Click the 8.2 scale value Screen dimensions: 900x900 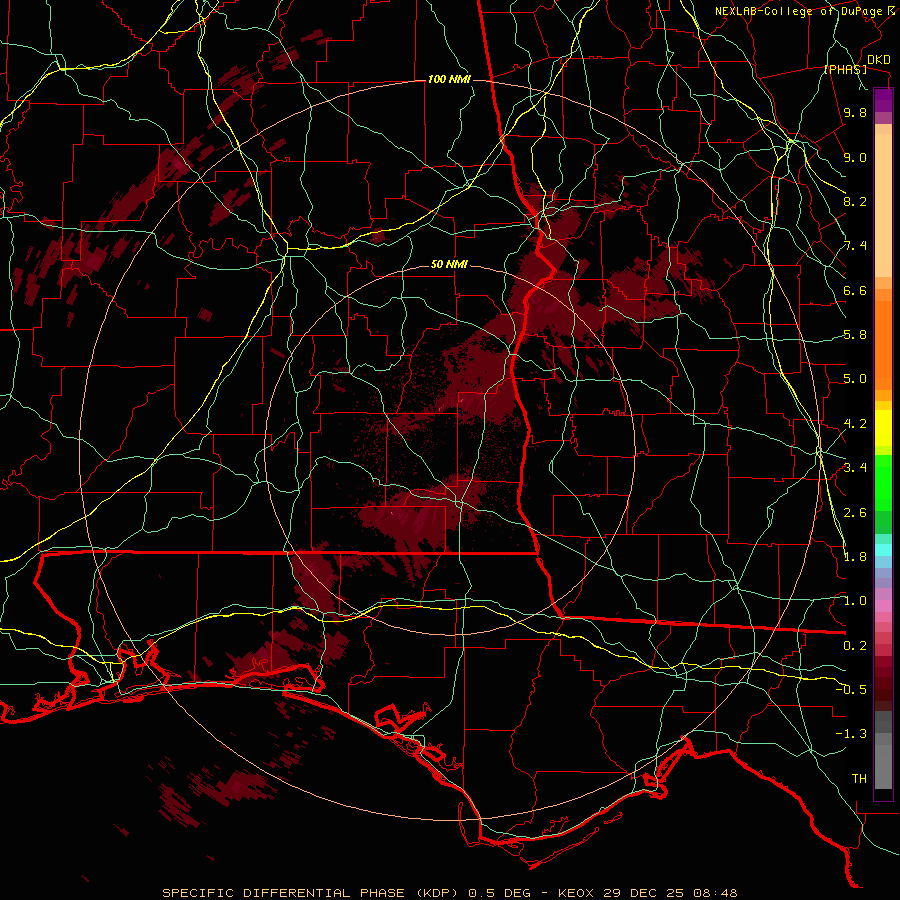855,201
